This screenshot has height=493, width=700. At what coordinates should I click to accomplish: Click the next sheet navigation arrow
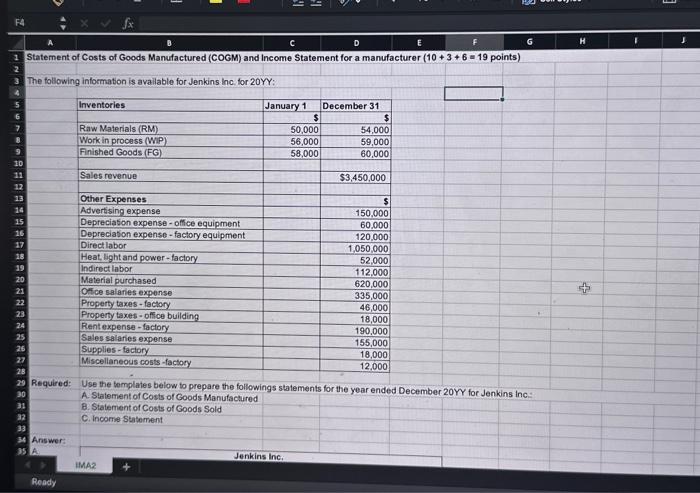pyautogui.click(x=43, y=465)
